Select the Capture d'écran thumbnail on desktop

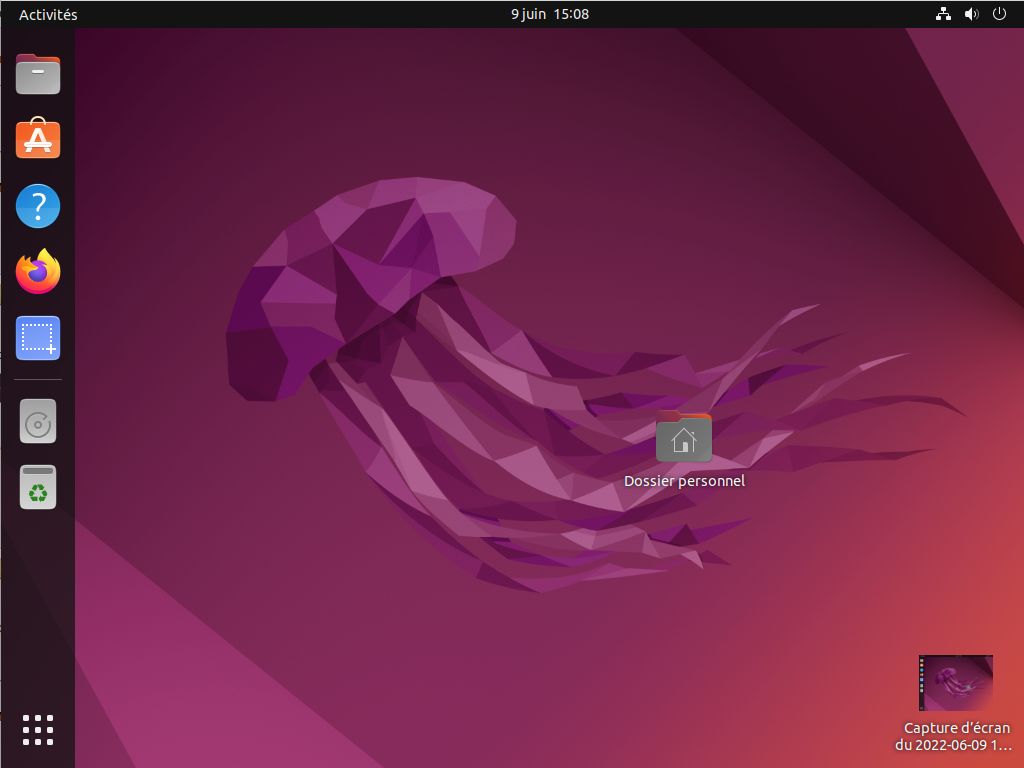pyautogui.click(x=955, y=683)
